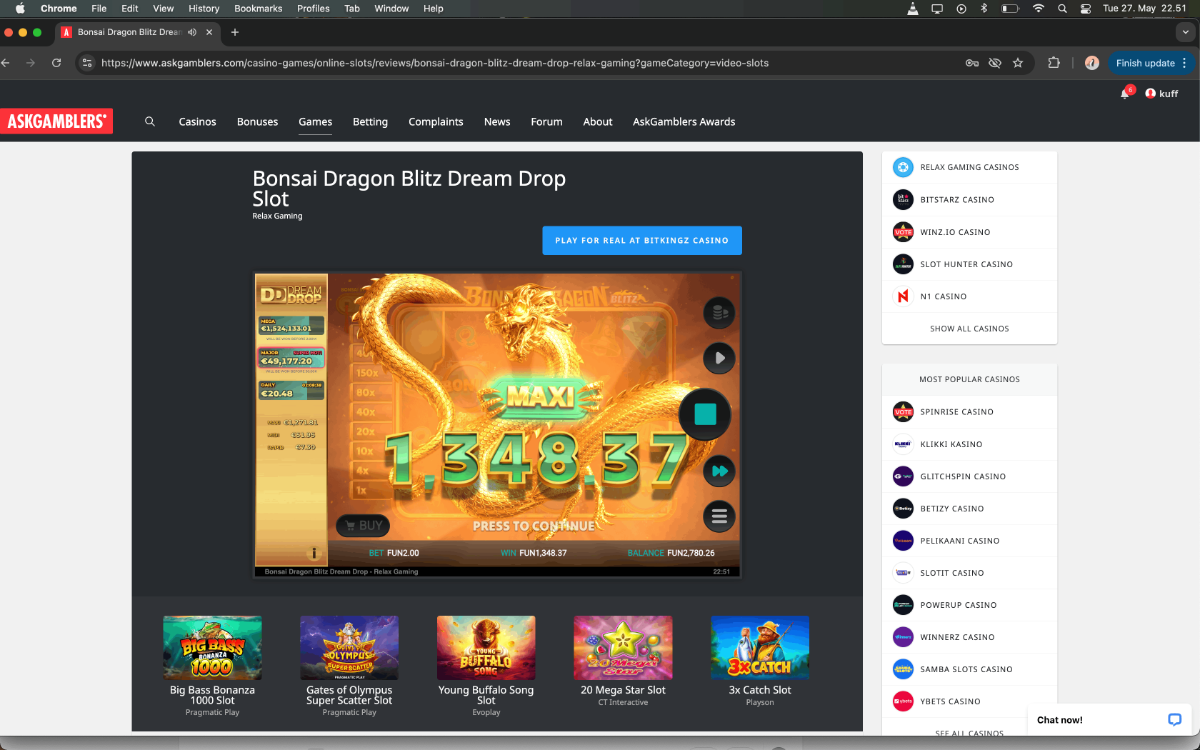Viewport: 1200px width, 750px height.
Task: Open Chrome extensions puzzle icon
Action: click(x=1054, y=62)
